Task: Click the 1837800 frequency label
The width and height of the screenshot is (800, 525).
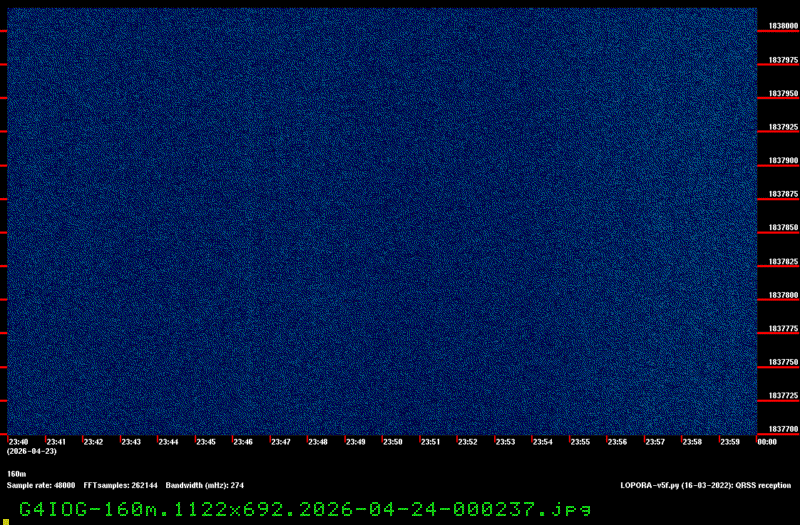Action: [783, 296]
